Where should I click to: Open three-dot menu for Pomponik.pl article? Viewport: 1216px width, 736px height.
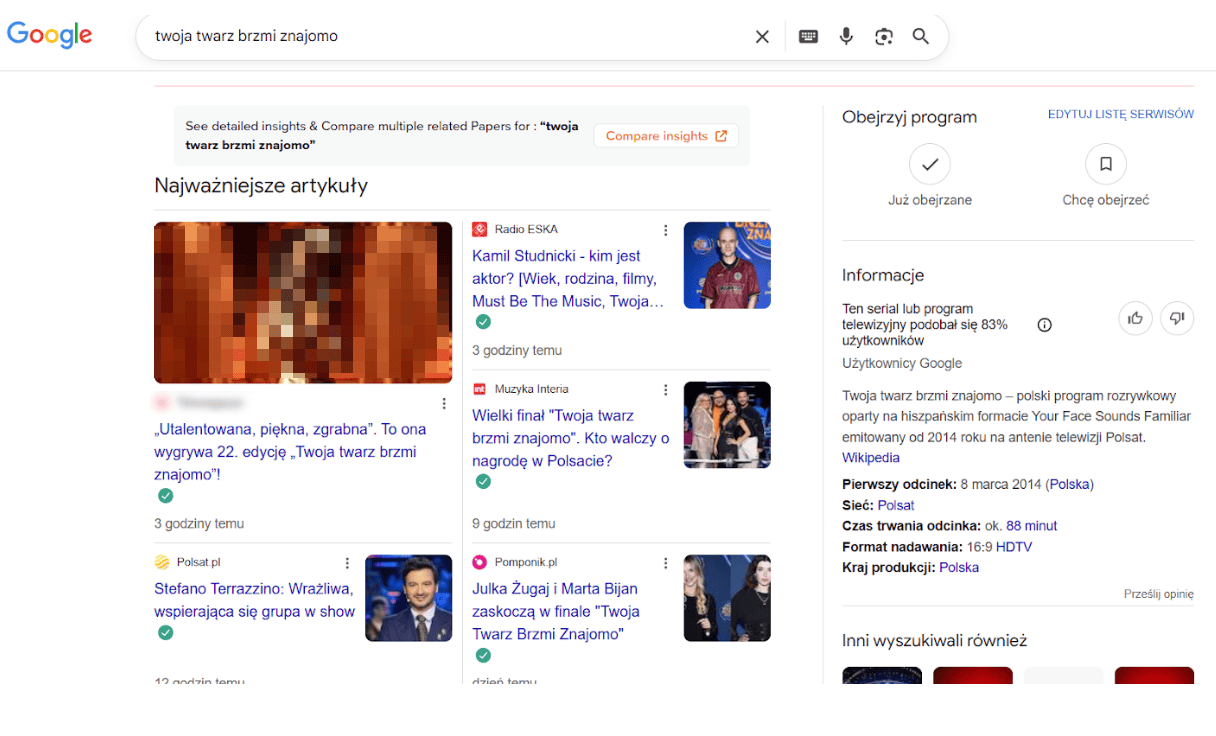coord(666,563)
